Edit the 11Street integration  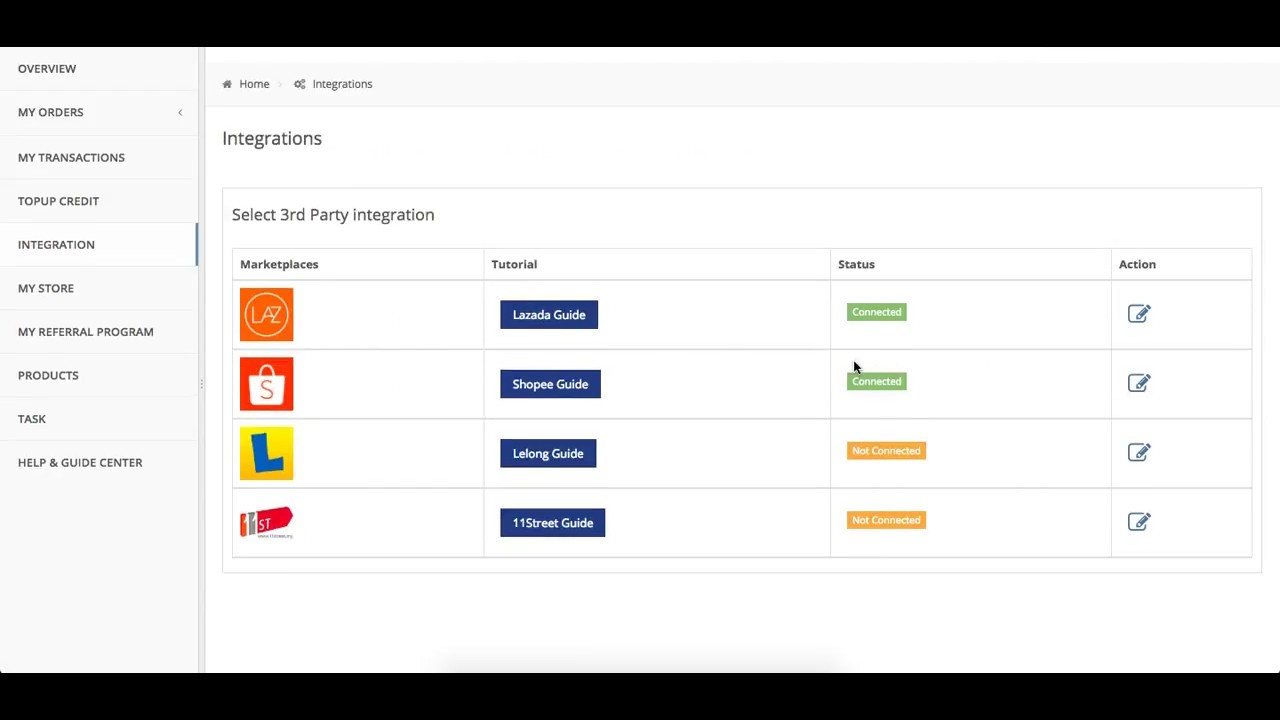click(x=1139, y=521)
